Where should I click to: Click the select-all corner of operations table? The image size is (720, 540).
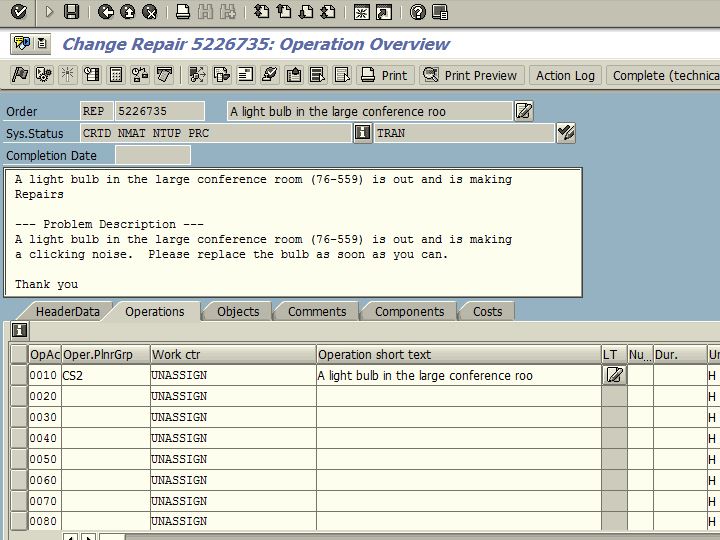(x=19, y=354)
